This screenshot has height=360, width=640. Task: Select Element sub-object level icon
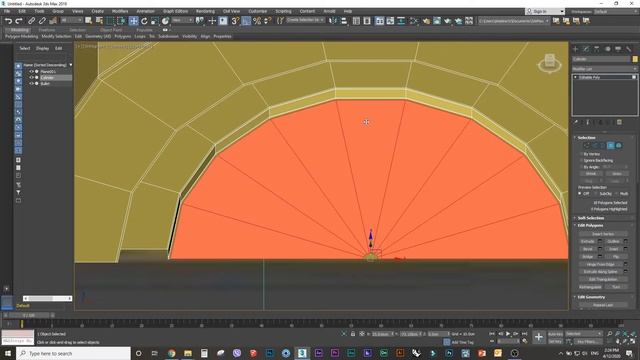point(619,145)
